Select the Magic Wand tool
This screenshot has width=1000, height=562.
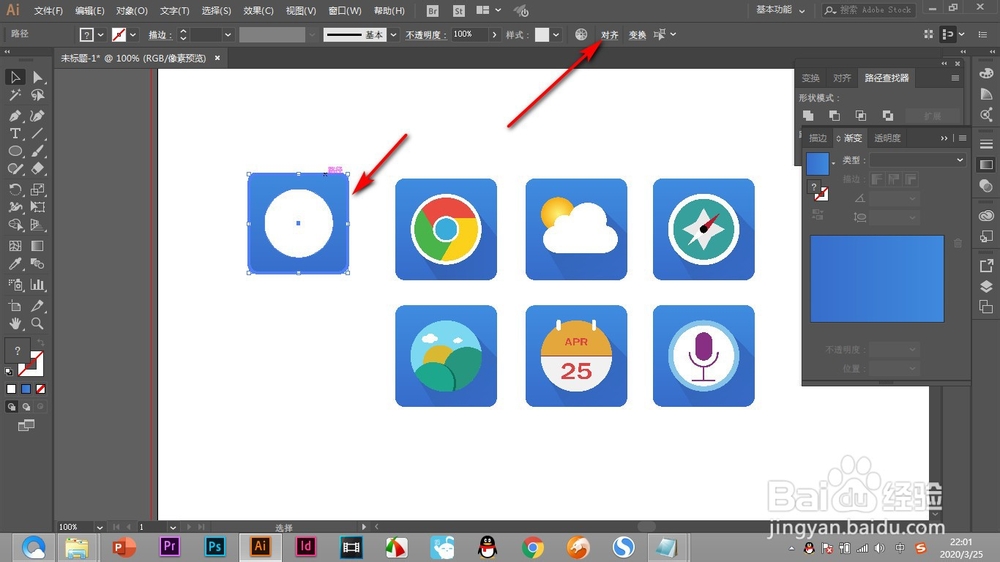point(15,96)
